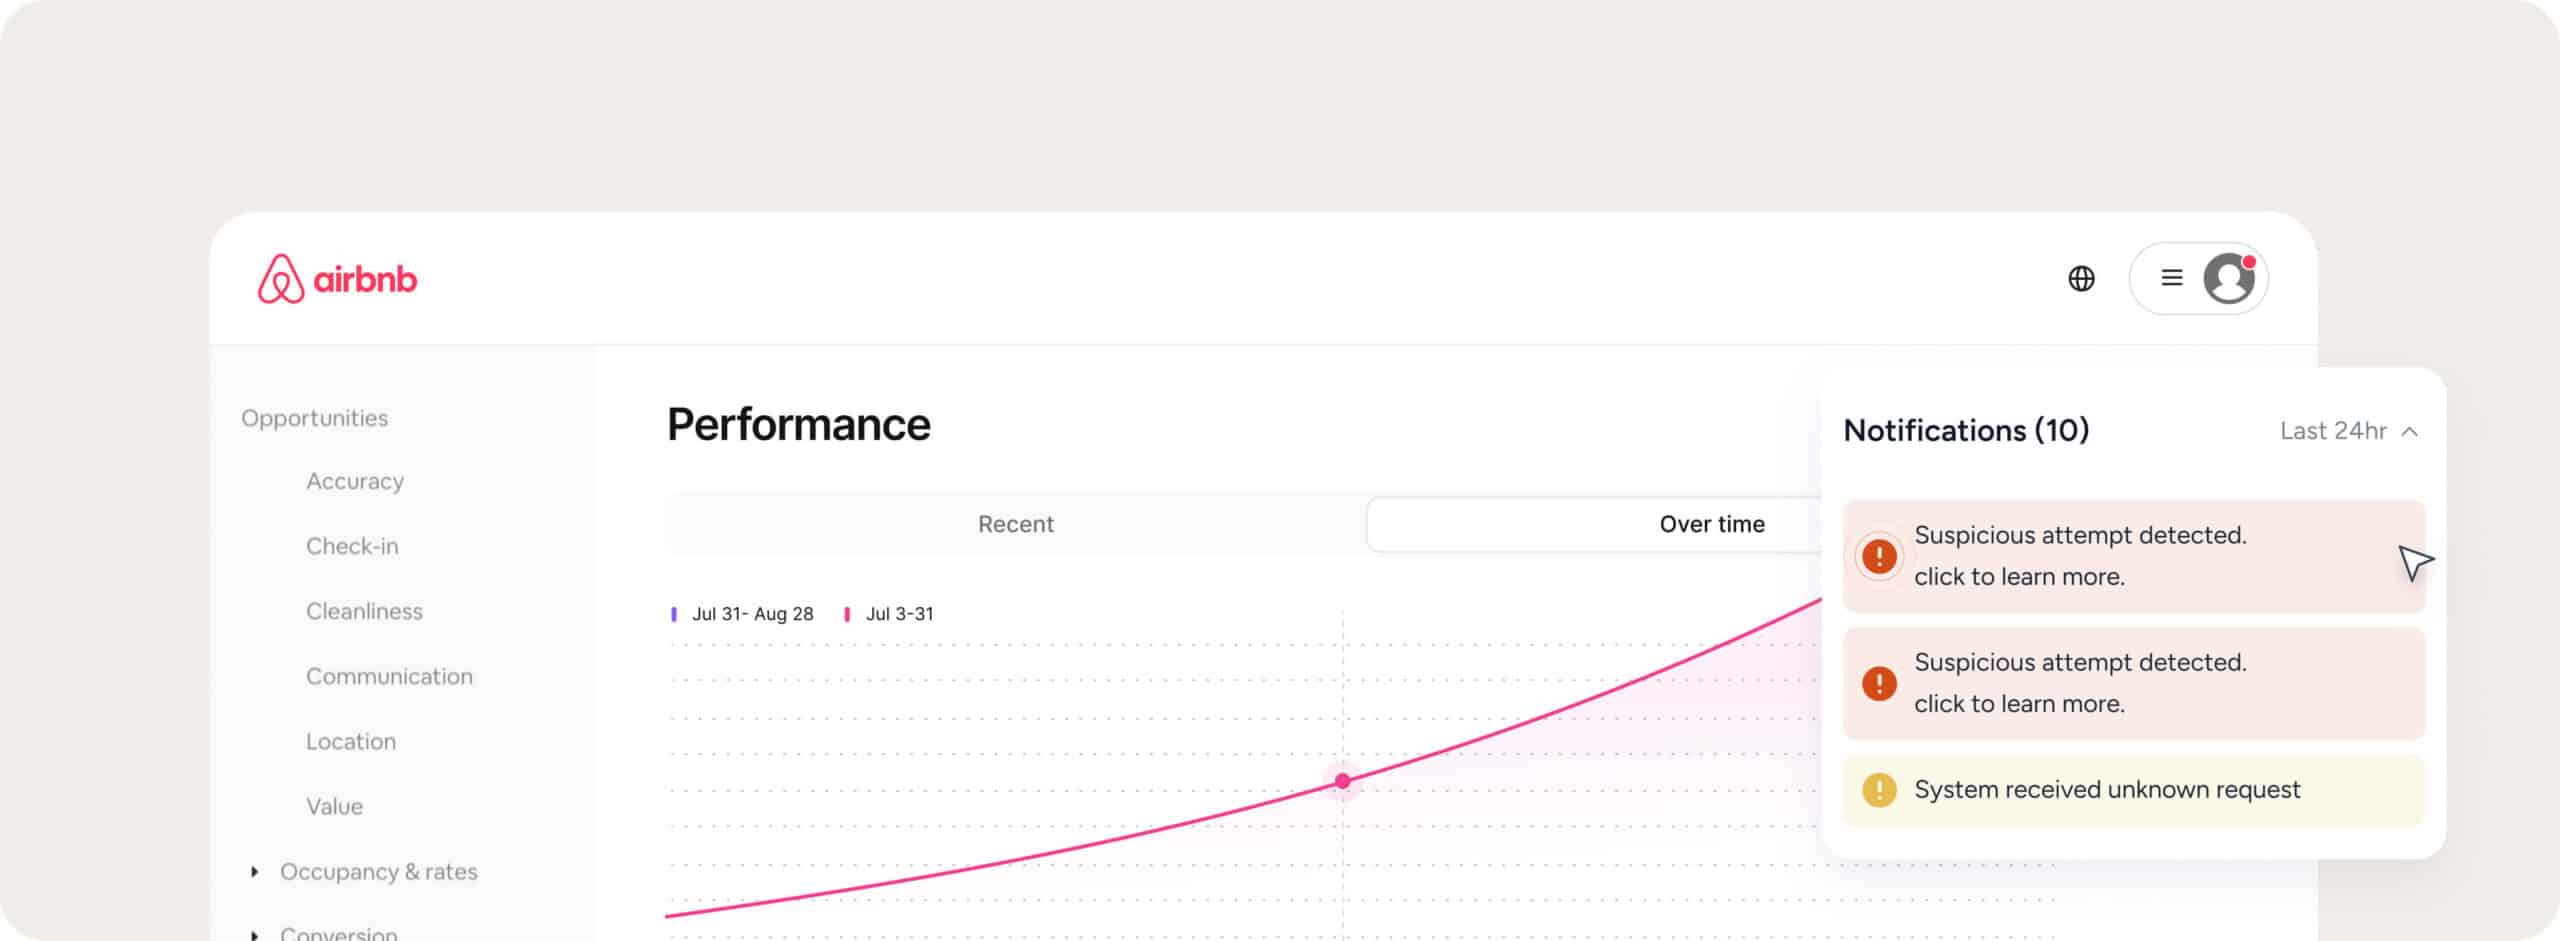Image resolution: width=2560 pixels, height=941 pixels.
Task: Click first red suspicious attempt alert icon
Action: click(1879, 556)
